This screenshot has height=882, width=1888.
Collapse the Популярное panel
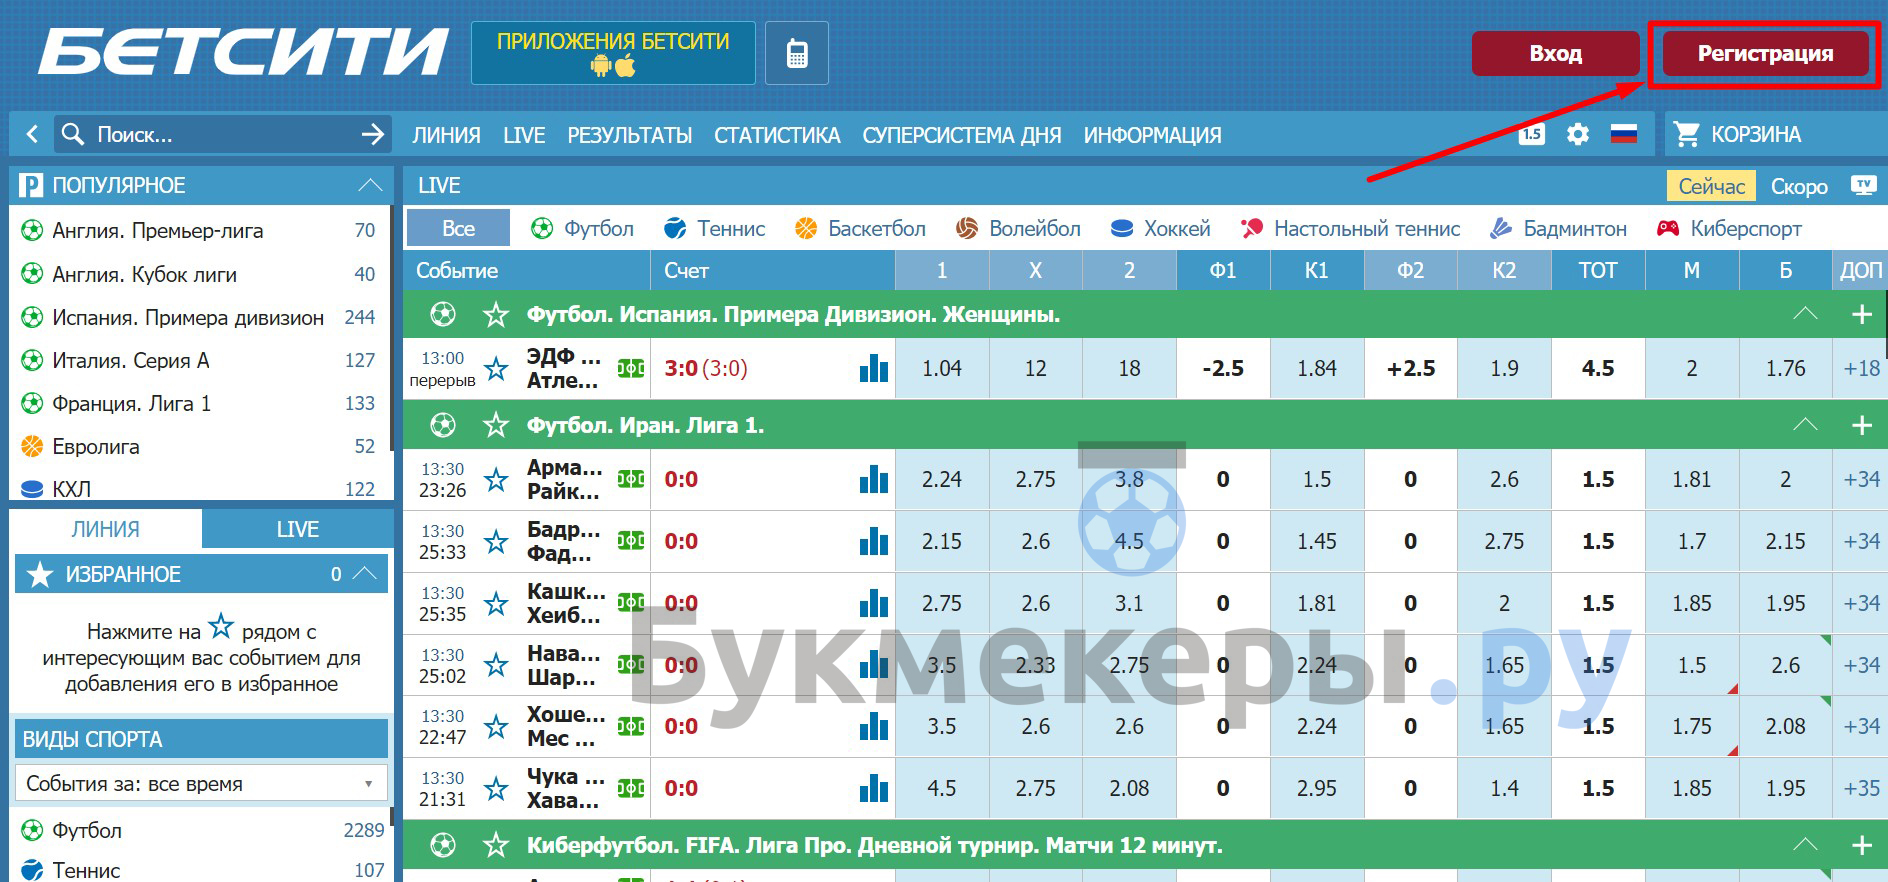point(370,185)
